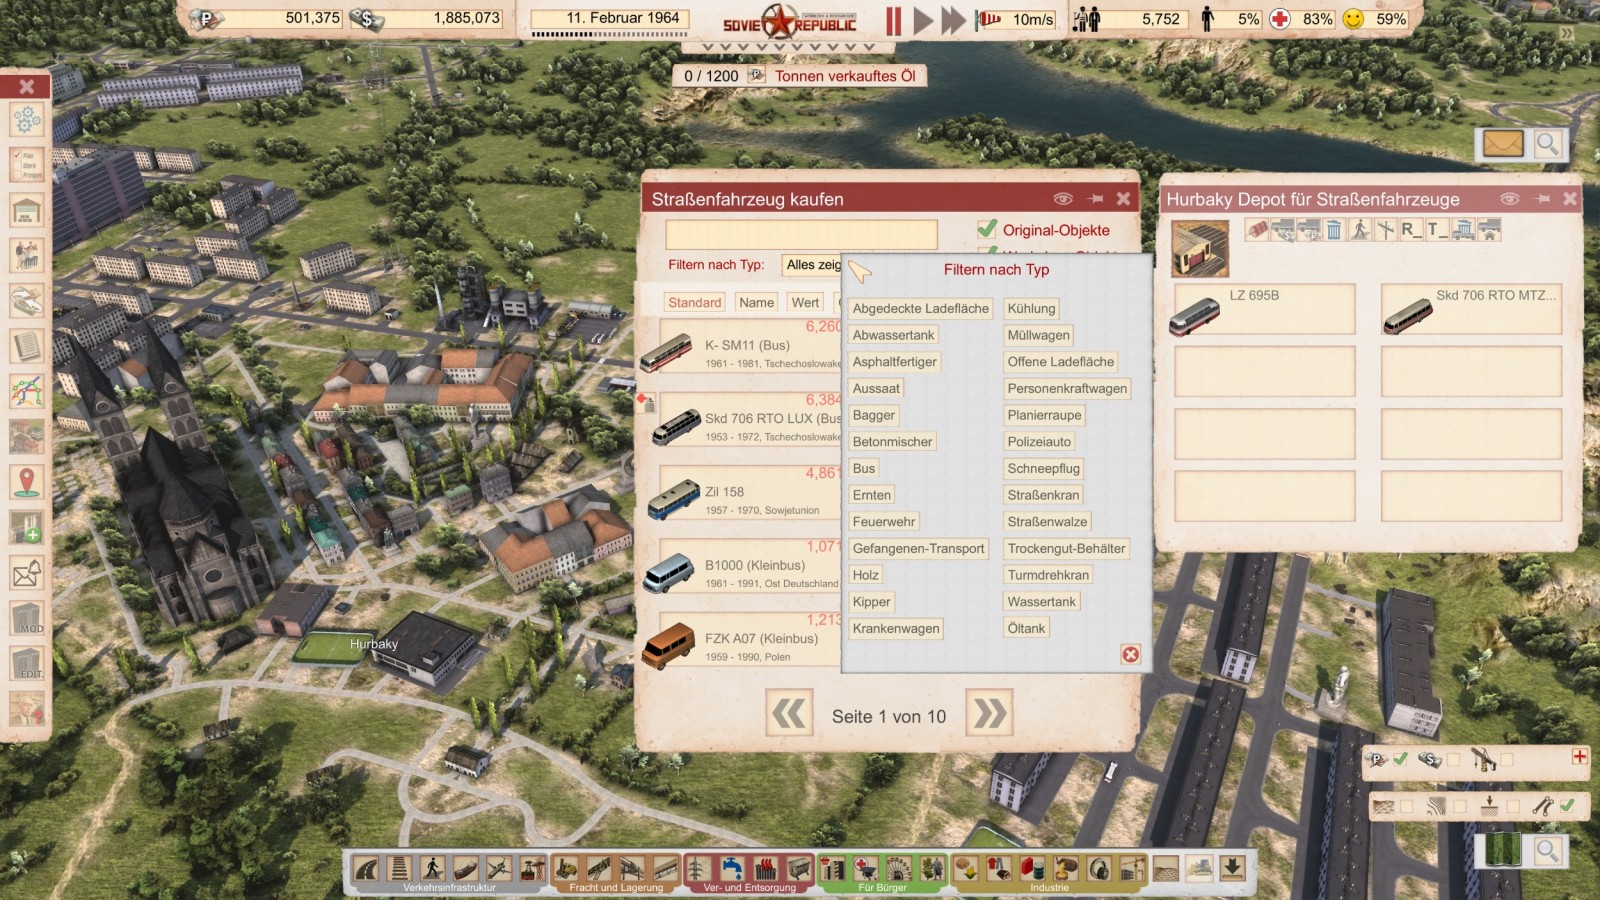Choose 'Krankenwagen' filter option
This screenshot has width=1600, height=900.
click(x=895, y=629)
